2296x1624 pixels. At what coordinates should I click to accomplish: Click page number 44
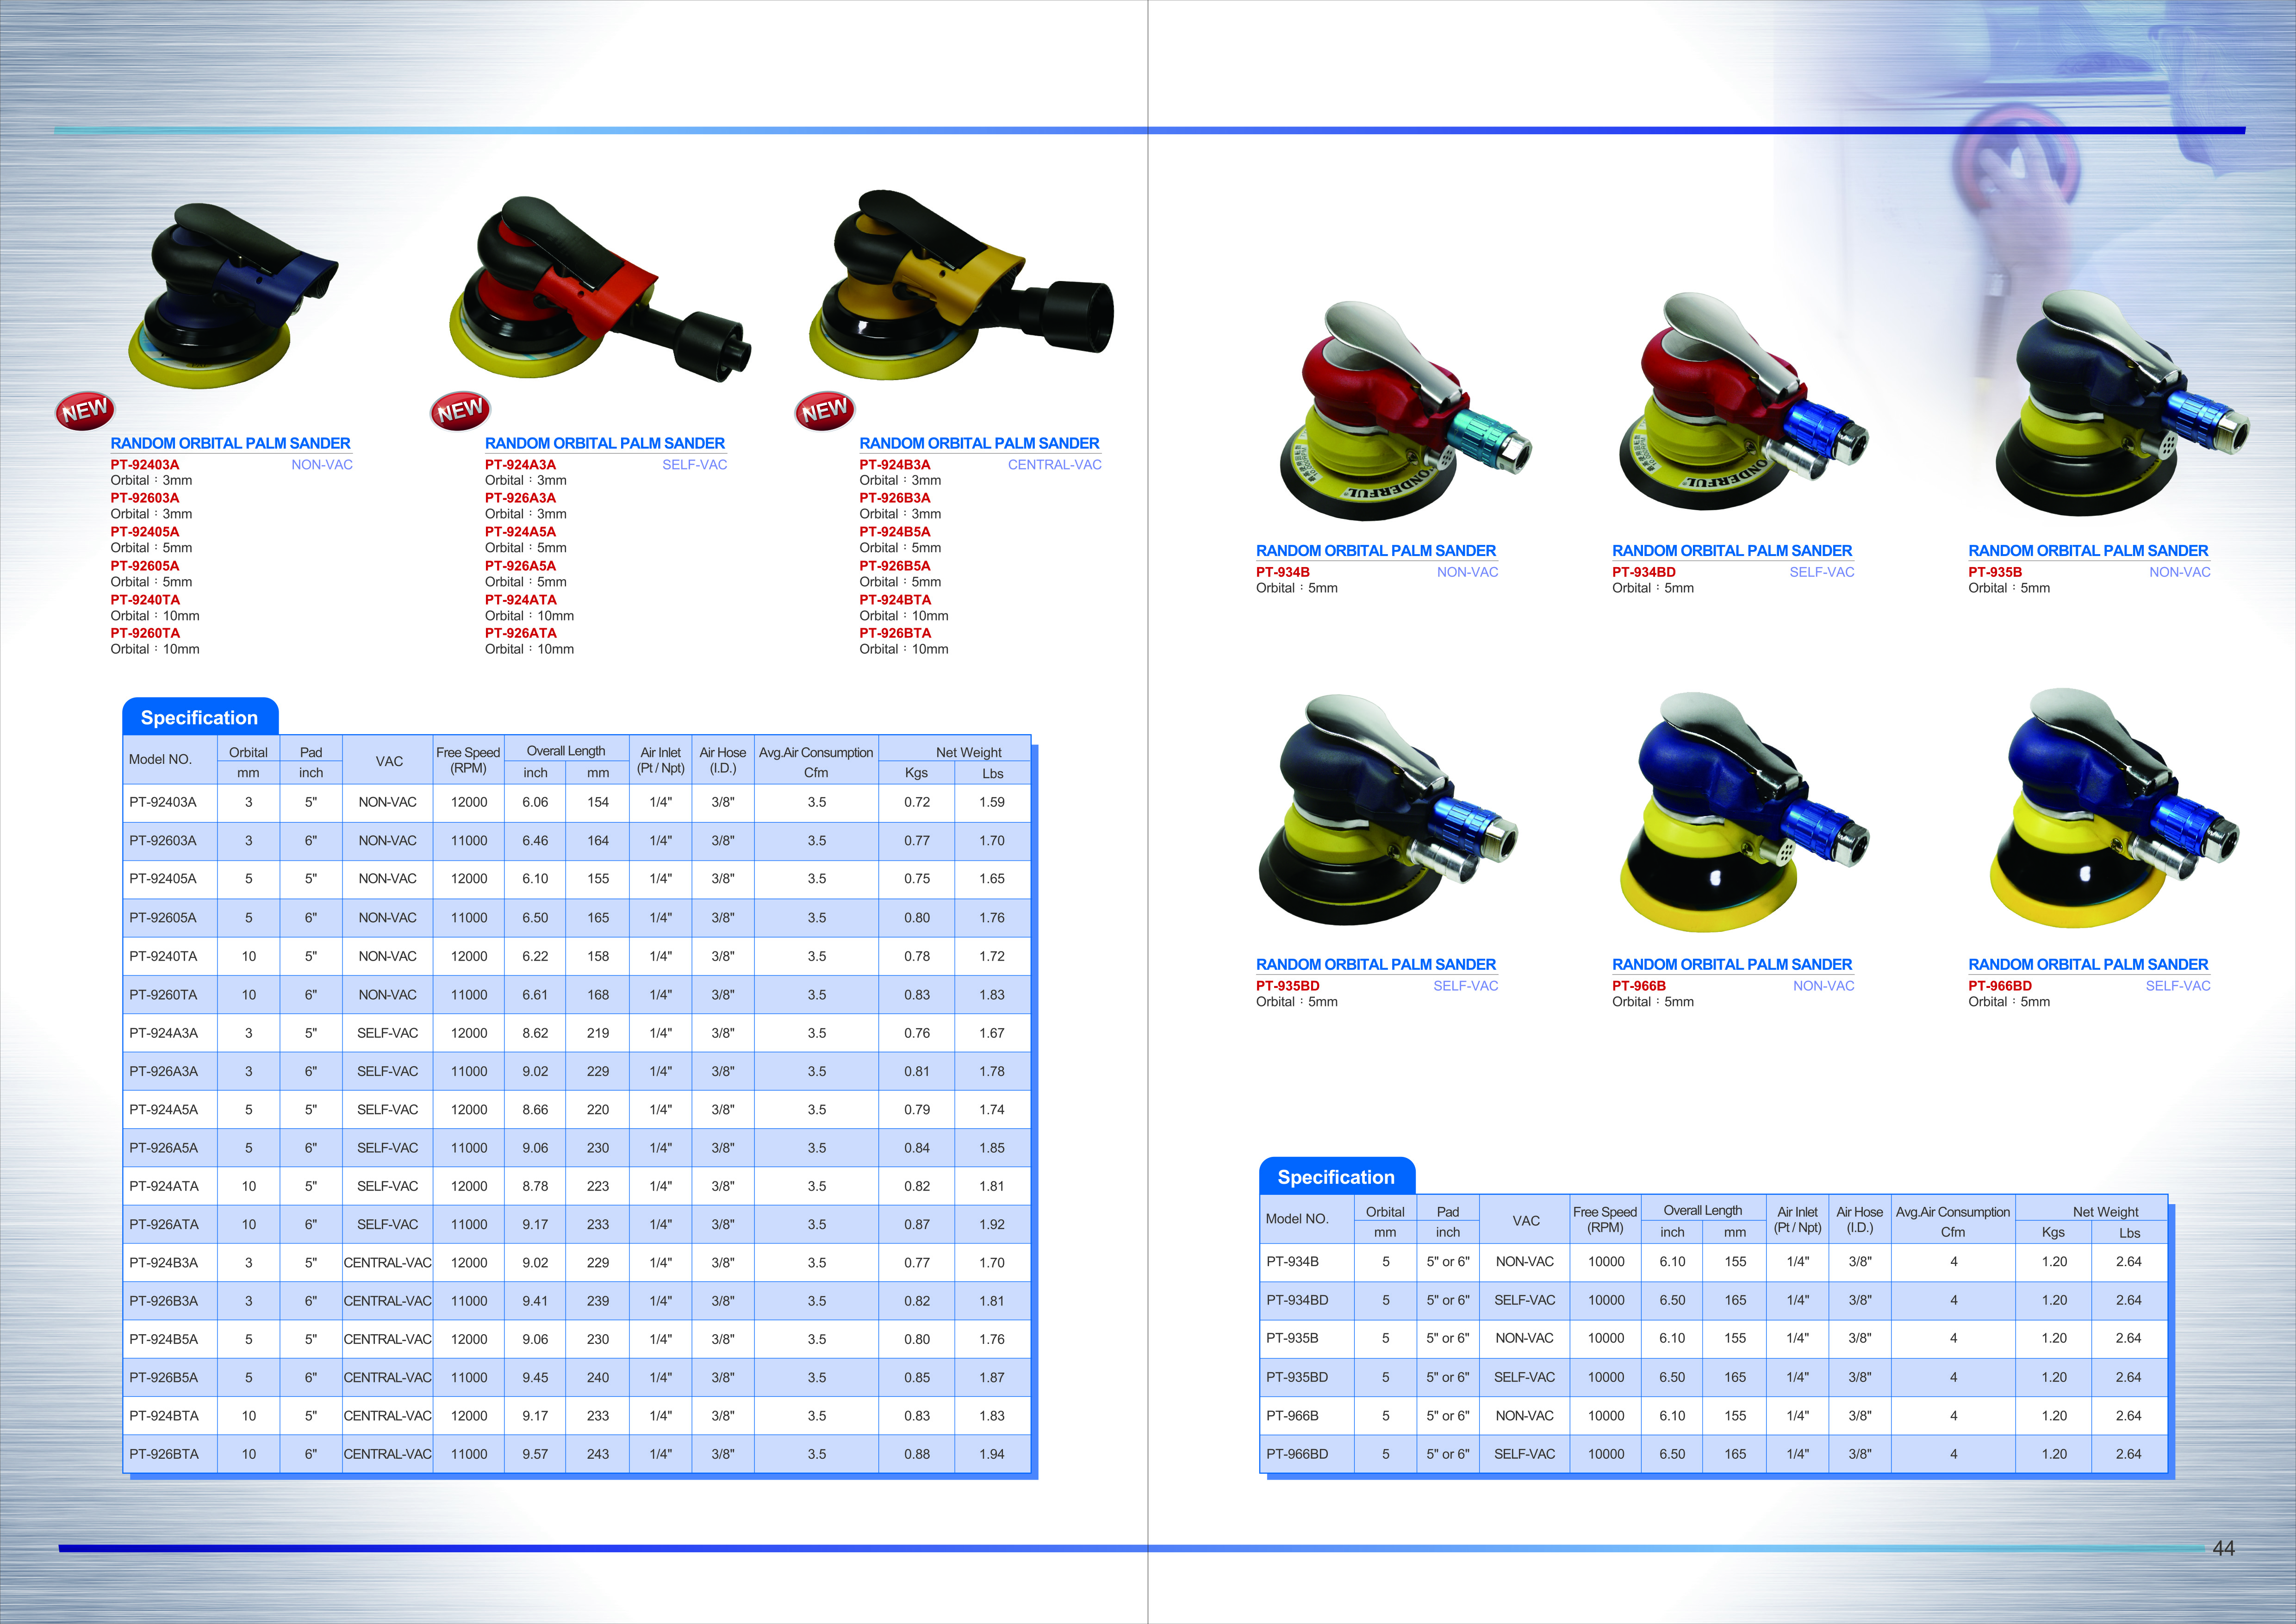(x=2223, y=1548)
